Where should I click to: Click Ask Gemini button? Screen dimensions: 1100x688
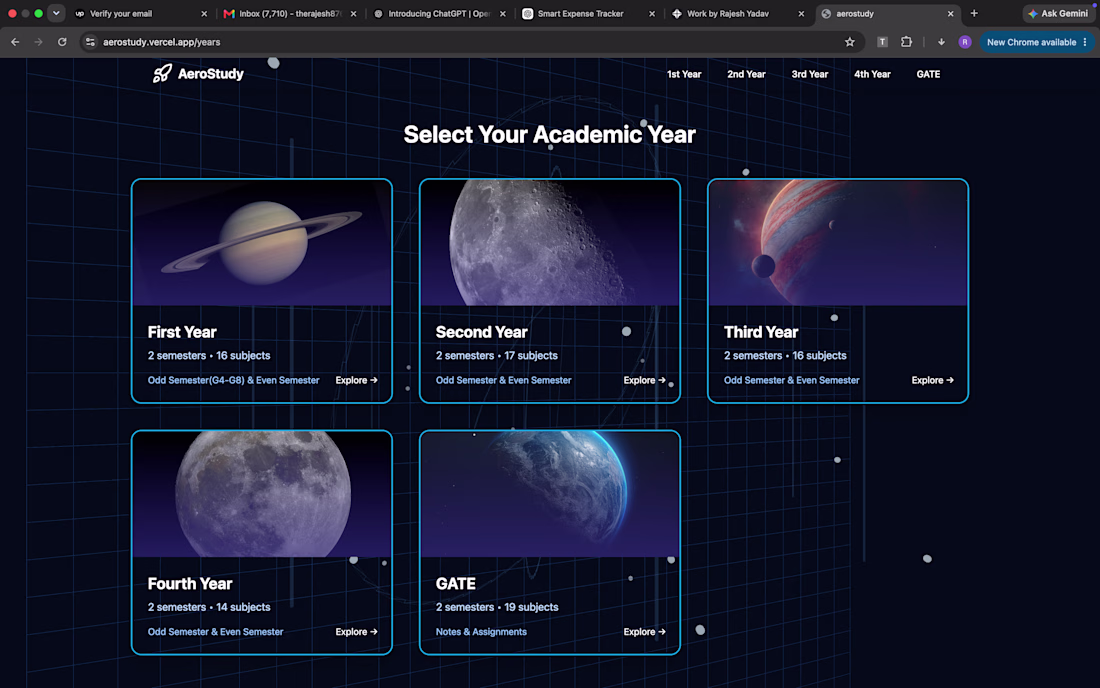point(1058,13)
